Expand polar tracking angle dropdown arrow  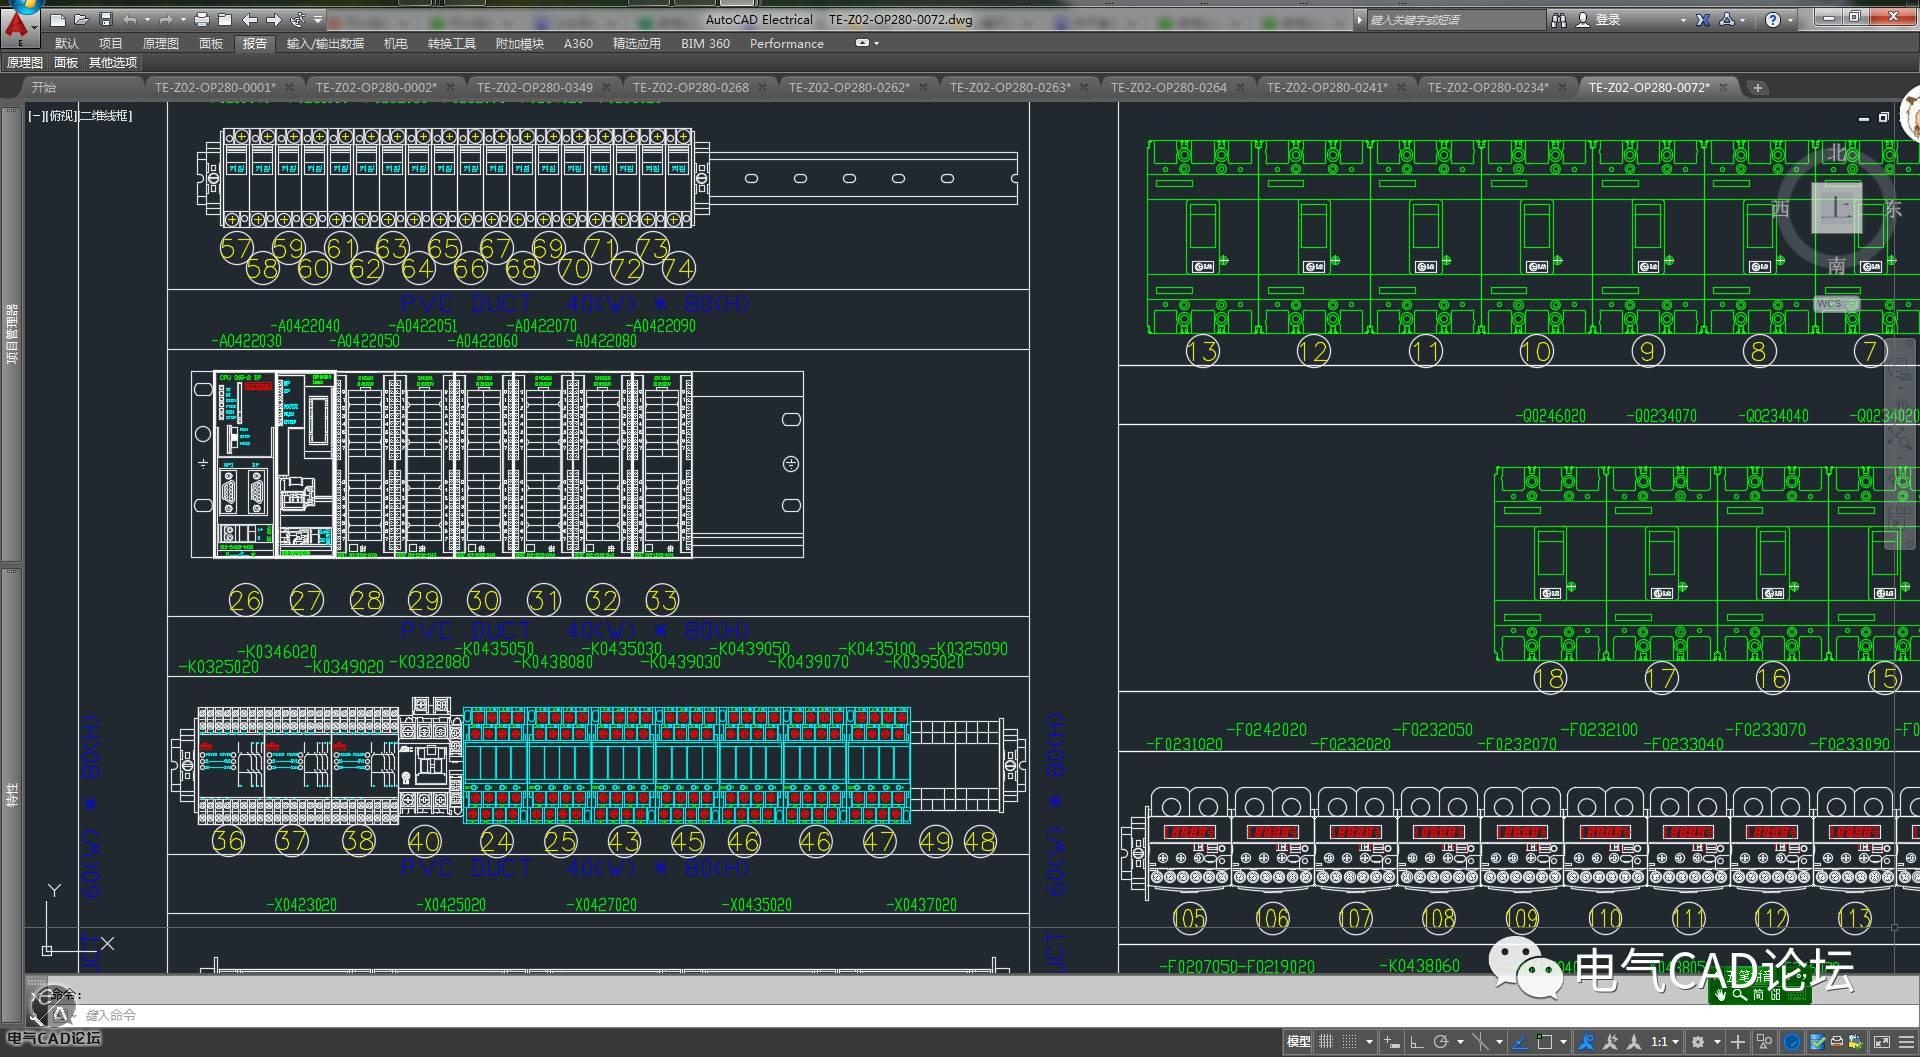1460,1042
